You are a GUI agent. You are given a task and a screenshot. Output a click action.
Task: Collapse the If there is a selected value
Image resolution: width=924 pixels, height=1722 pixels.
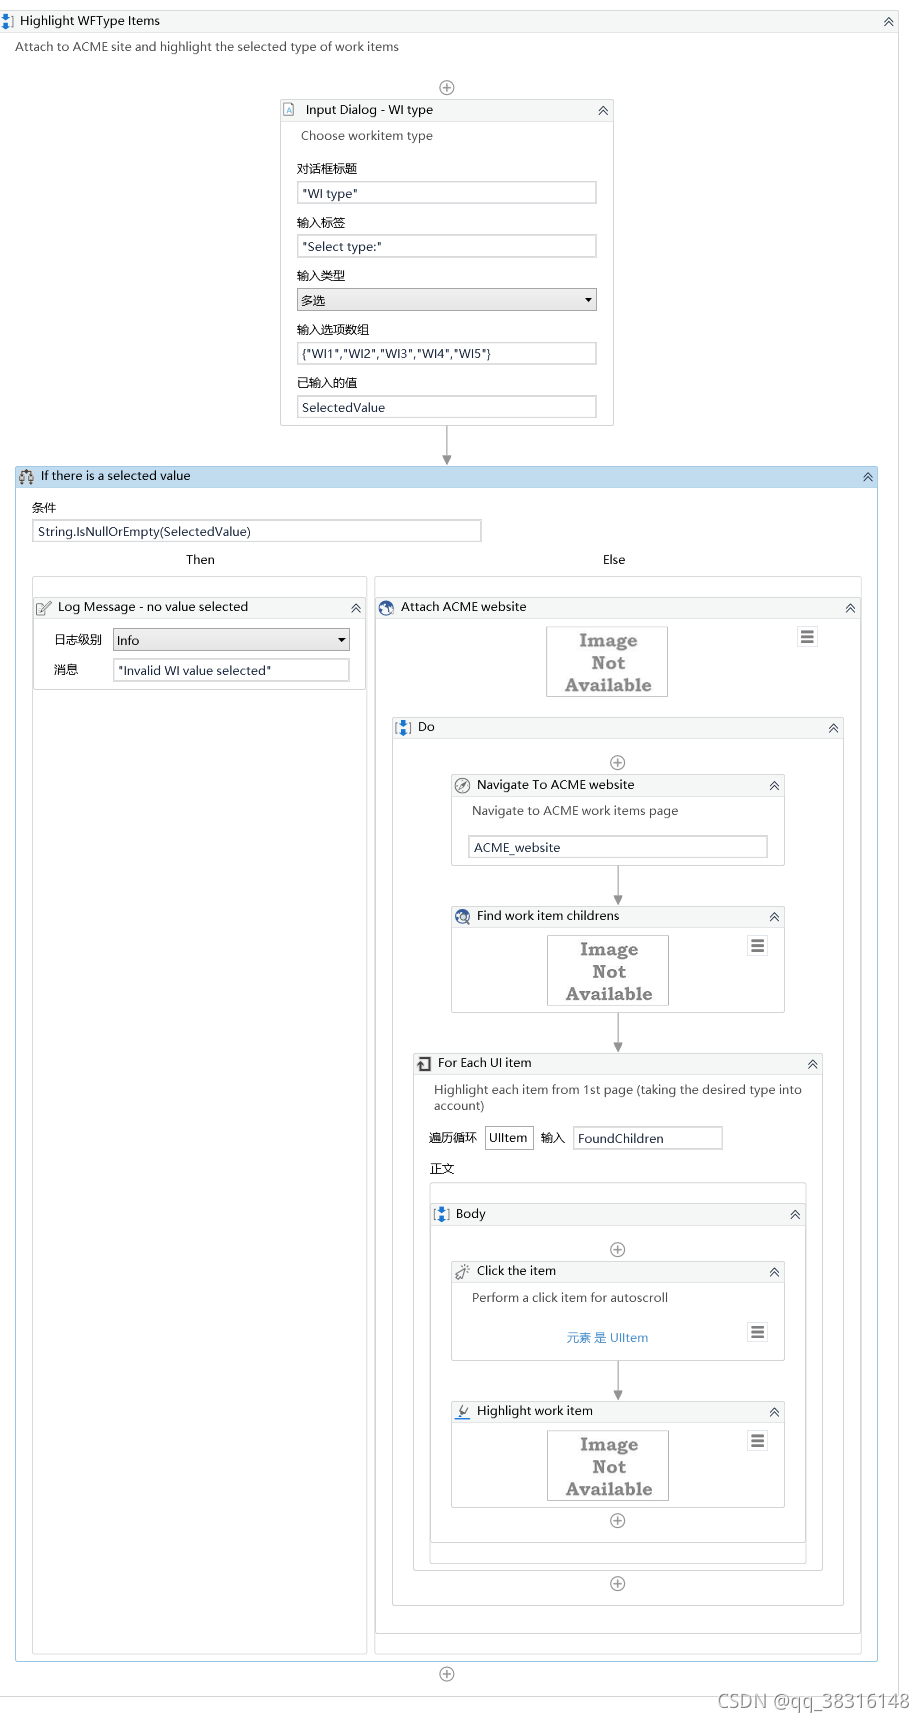[x=868, y=478]
